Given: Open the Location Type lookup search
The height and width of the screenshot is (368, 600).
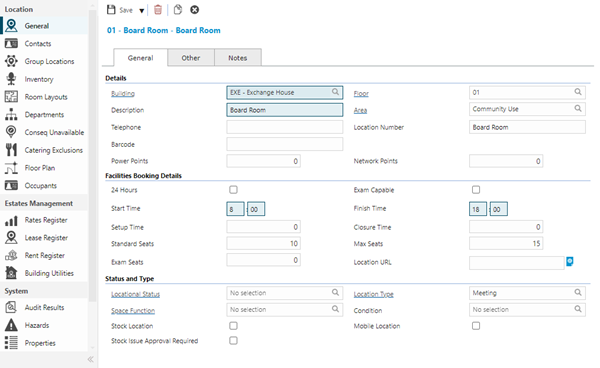Looking at the screenshot, I should (x=578, y=293).
